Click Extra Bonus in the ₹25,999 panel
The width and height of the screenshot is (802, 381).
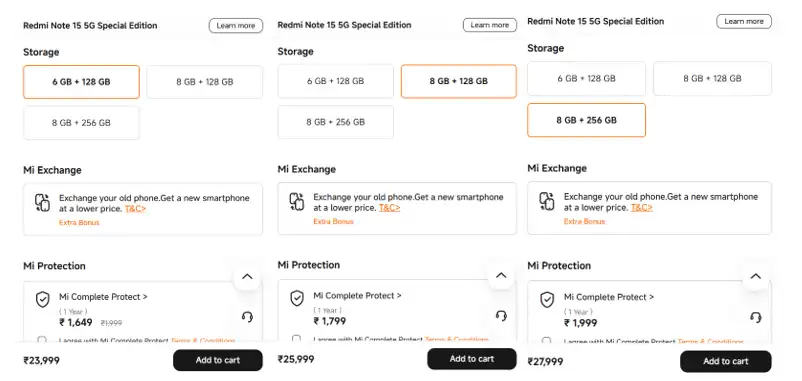click(333, 221)
